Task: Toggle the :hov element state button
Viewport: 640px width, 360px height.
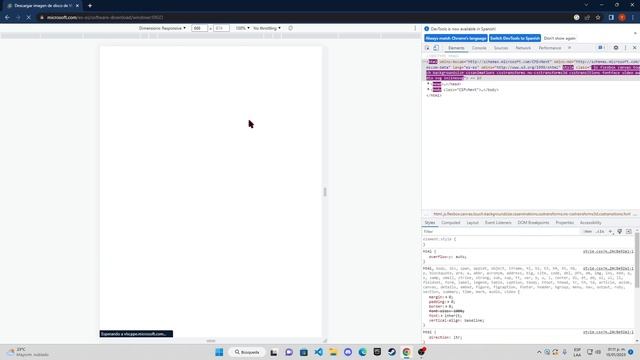Action: pyautogui.click(x=587, y=231)
